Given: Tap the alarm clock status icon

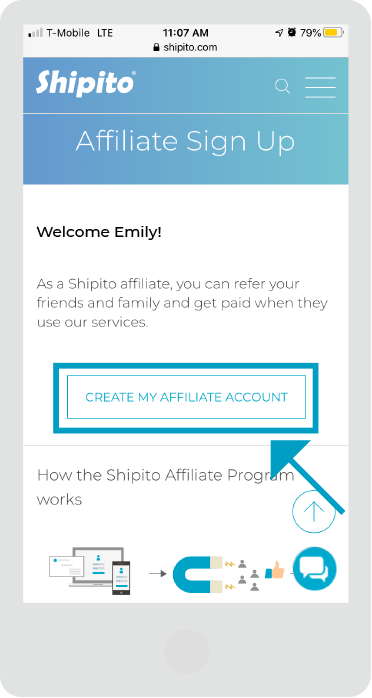Looking at the screenshot, I should 292,32.
